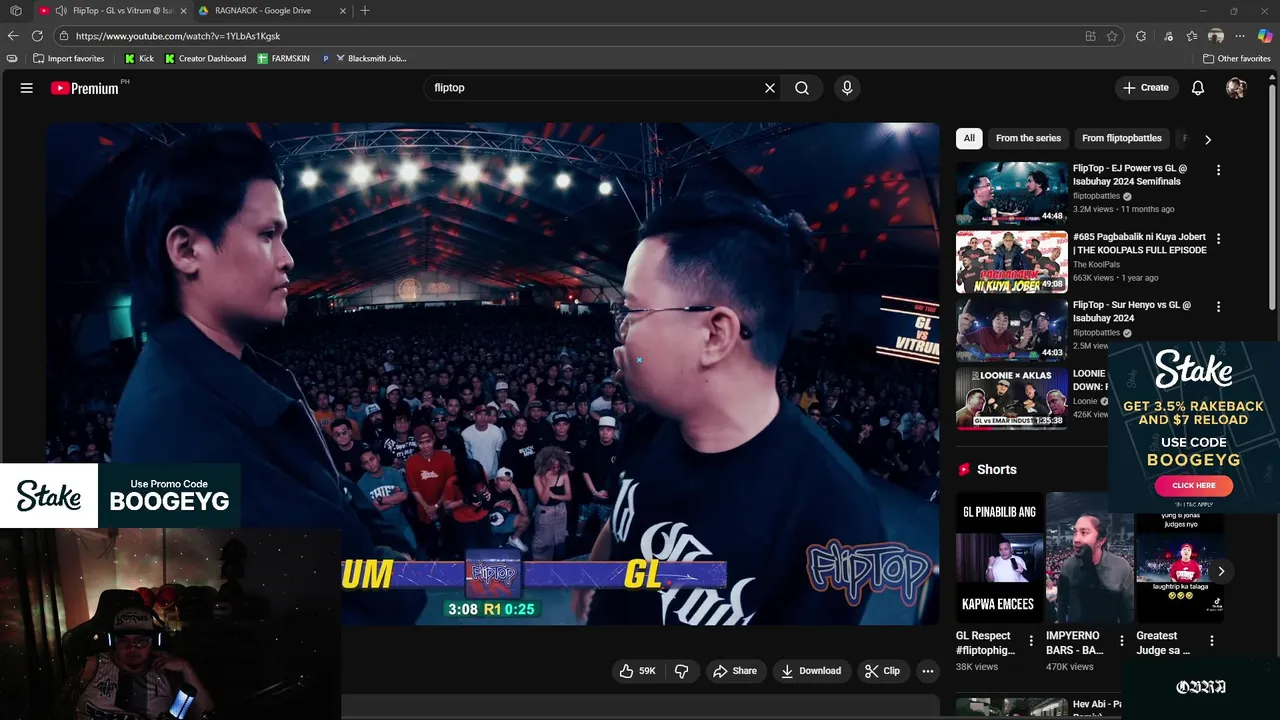
Task: Open menu for GL Respect short
Action: point(1031,641)
